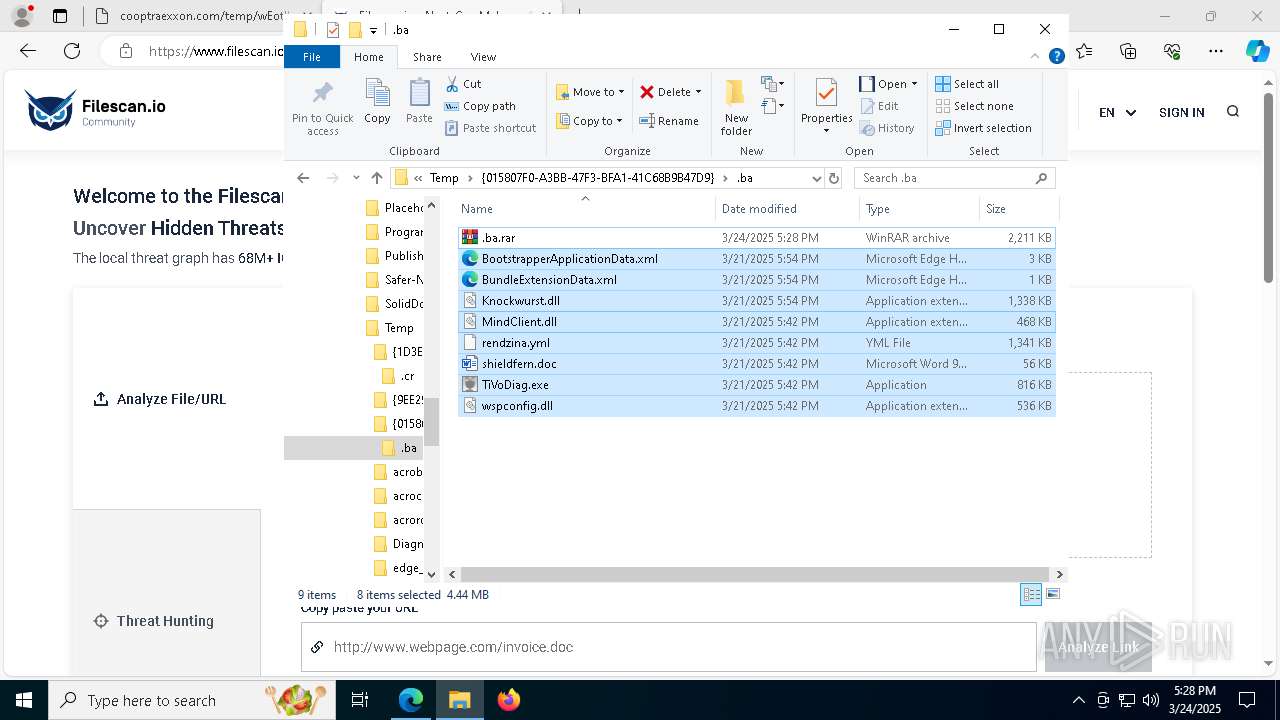Switch to Large icons view layout

(x=1052, y=595)
